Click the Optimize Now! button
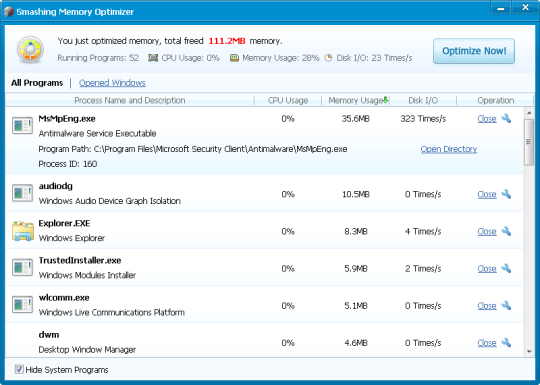This screenshot has width=540, height=385. coord(474,51)
